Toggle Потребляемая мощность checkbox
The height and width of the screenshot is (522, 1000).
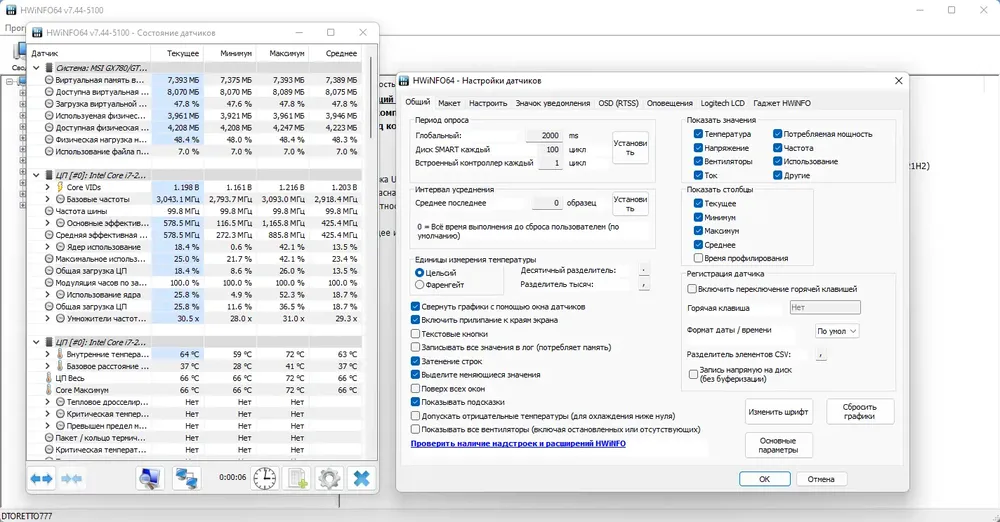(777, 134)
